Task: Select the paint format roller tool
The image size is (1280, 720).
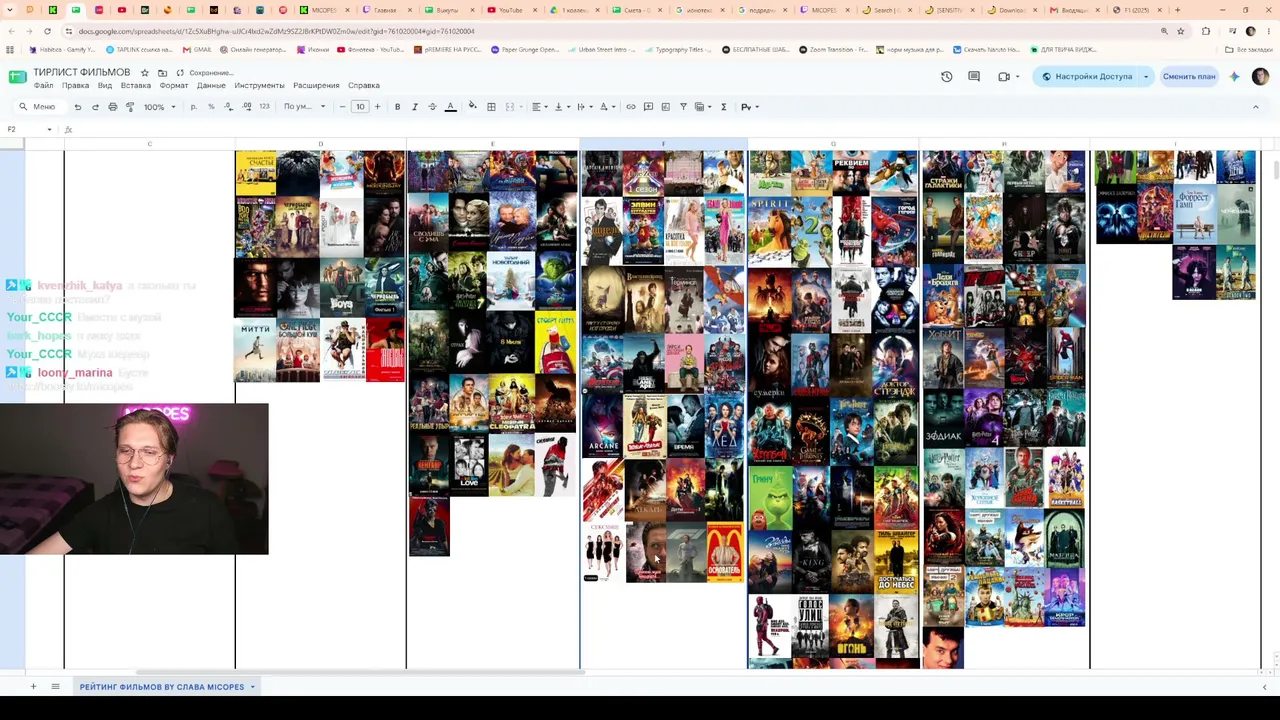Action: coord(130,107)
